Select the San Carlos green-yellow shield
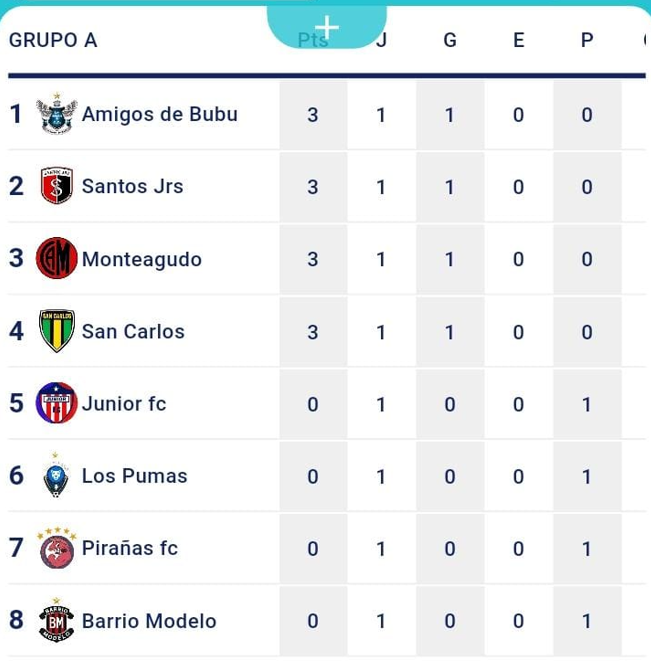The width and height of the screenshot is (651, 670). [57, 331]
